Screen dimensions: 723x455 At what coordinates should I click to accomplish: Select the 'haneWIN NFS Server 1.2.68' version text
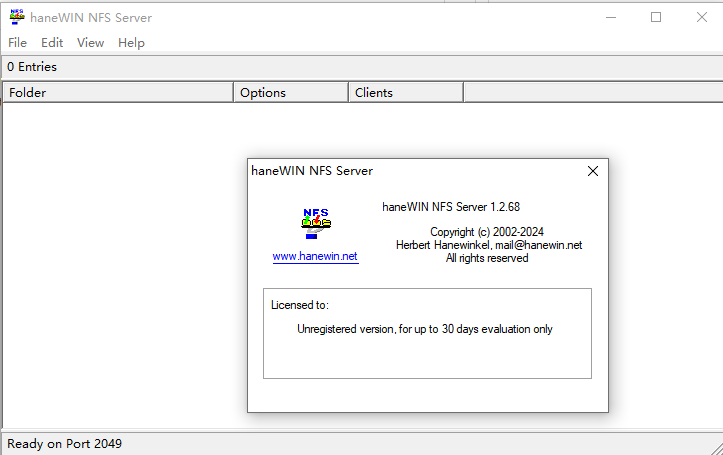pyautogui.click(x=451, y=207)
